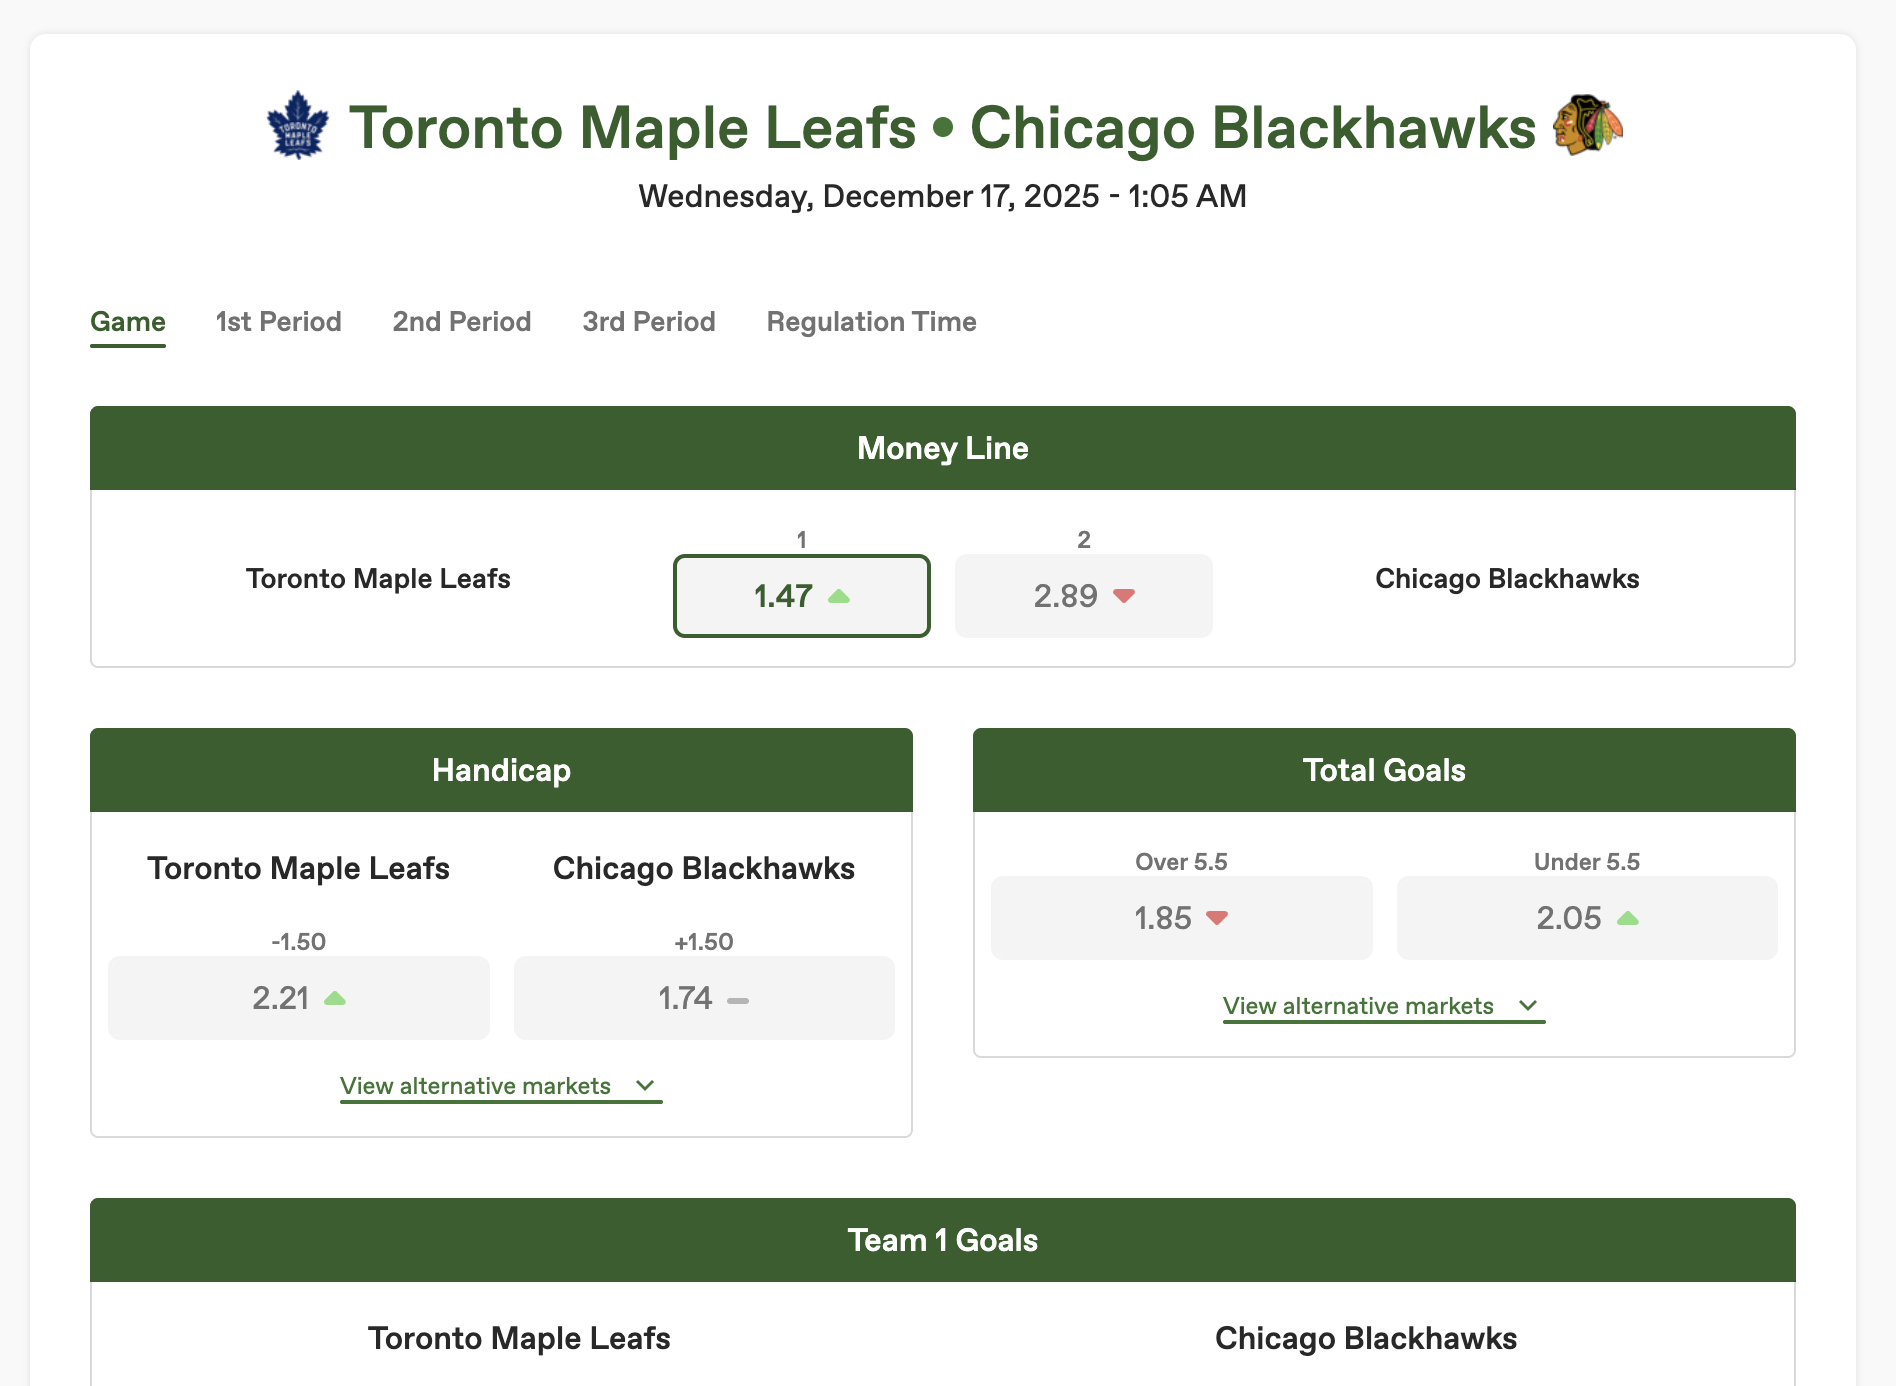Click green up arrow beside 1.47 odds
This screenshot has height=1386, width=1896.
pos(839,596)
